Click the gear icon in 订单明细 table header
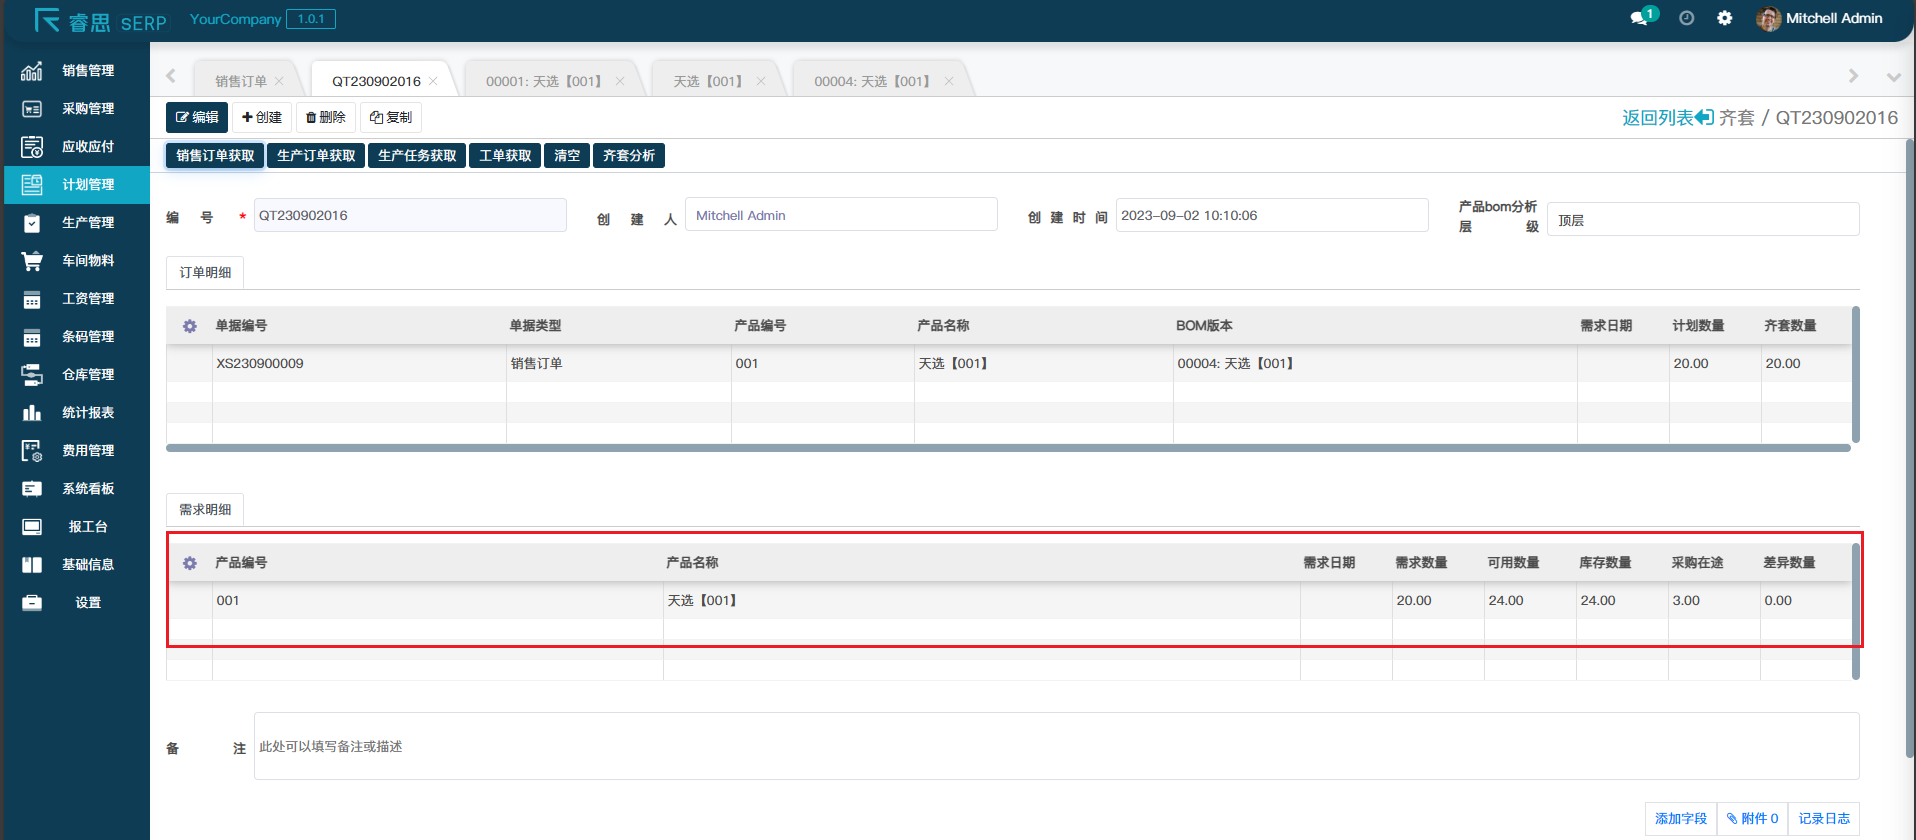Screen dimensions: 1916x840 coord(190,326)
